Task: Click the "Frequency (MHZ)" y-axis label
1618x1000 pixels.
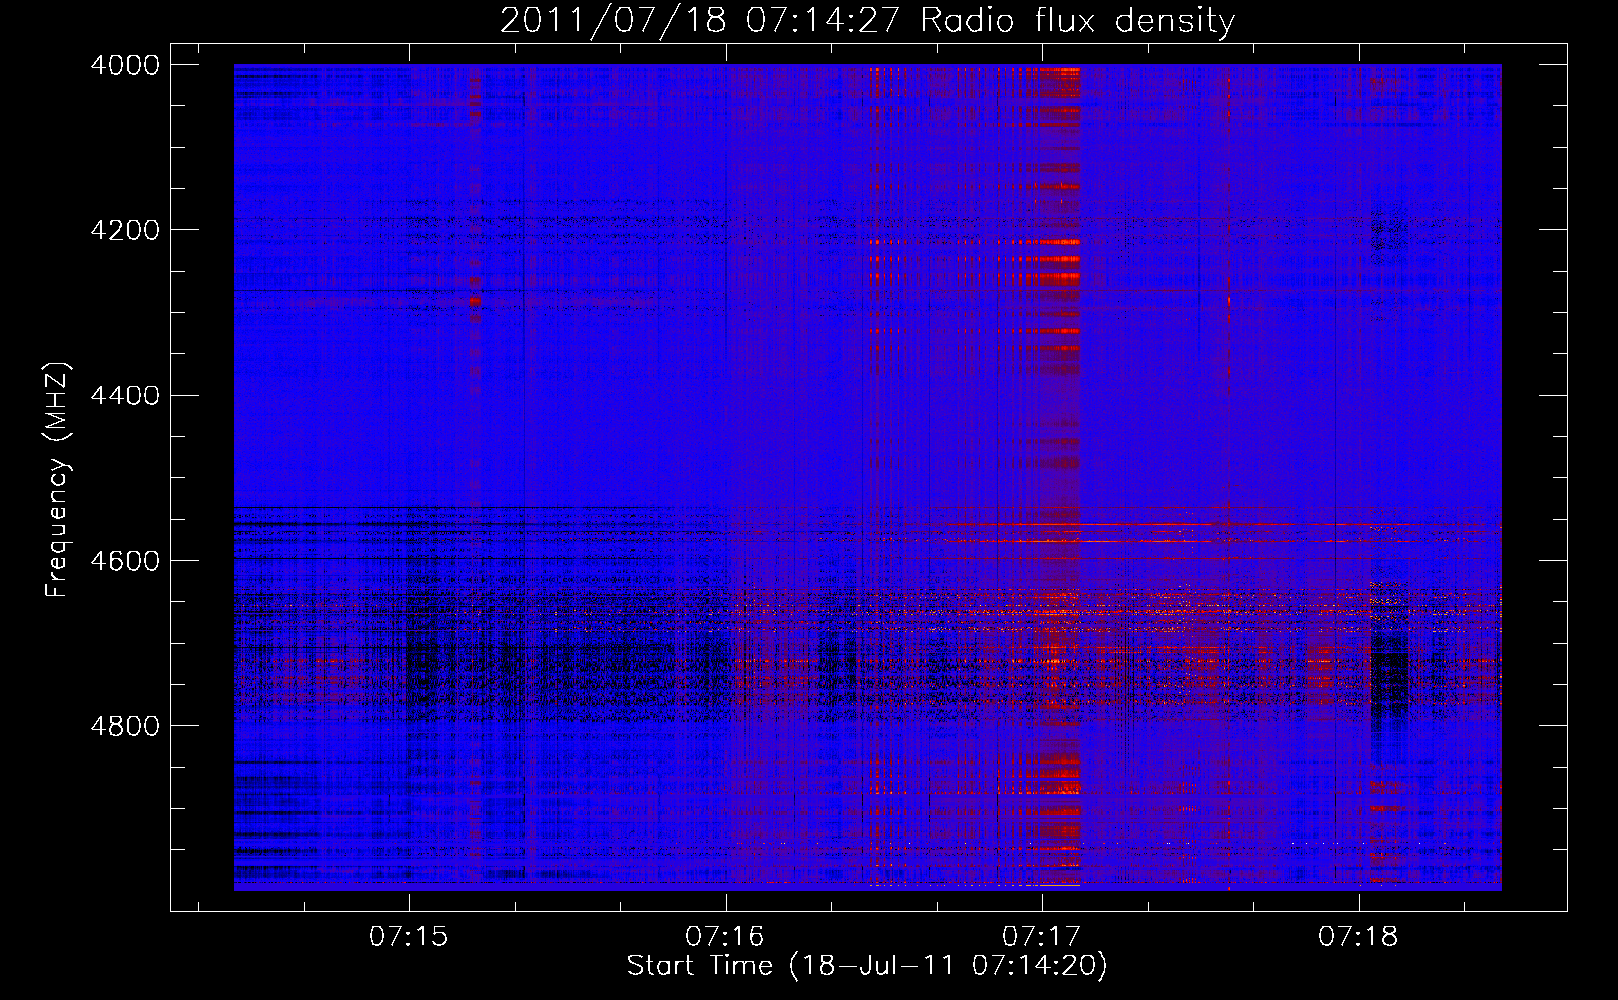Action: point(58,480)
